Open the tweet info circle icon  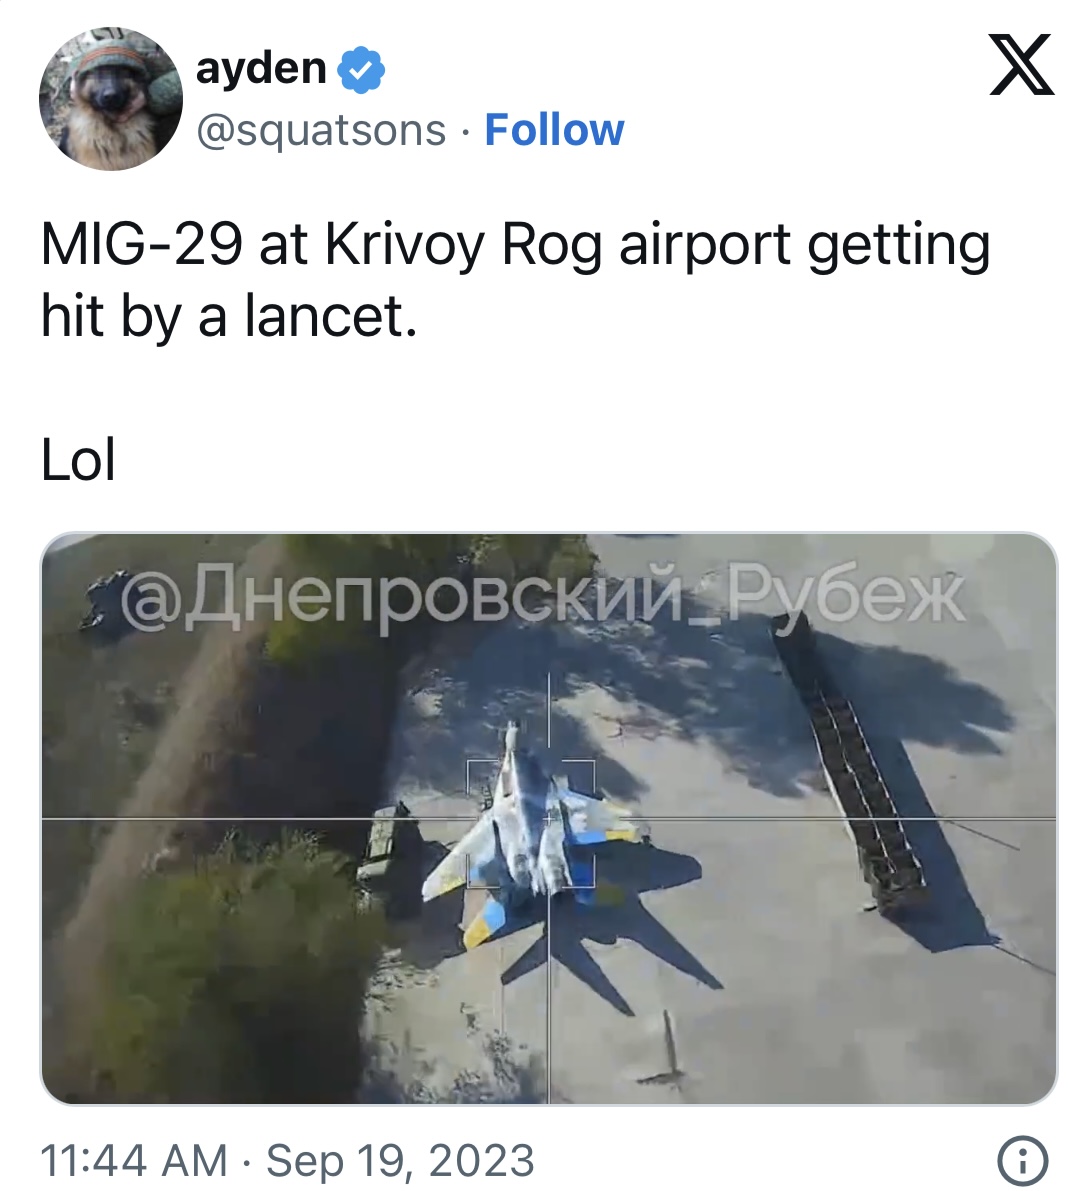1022,1161
